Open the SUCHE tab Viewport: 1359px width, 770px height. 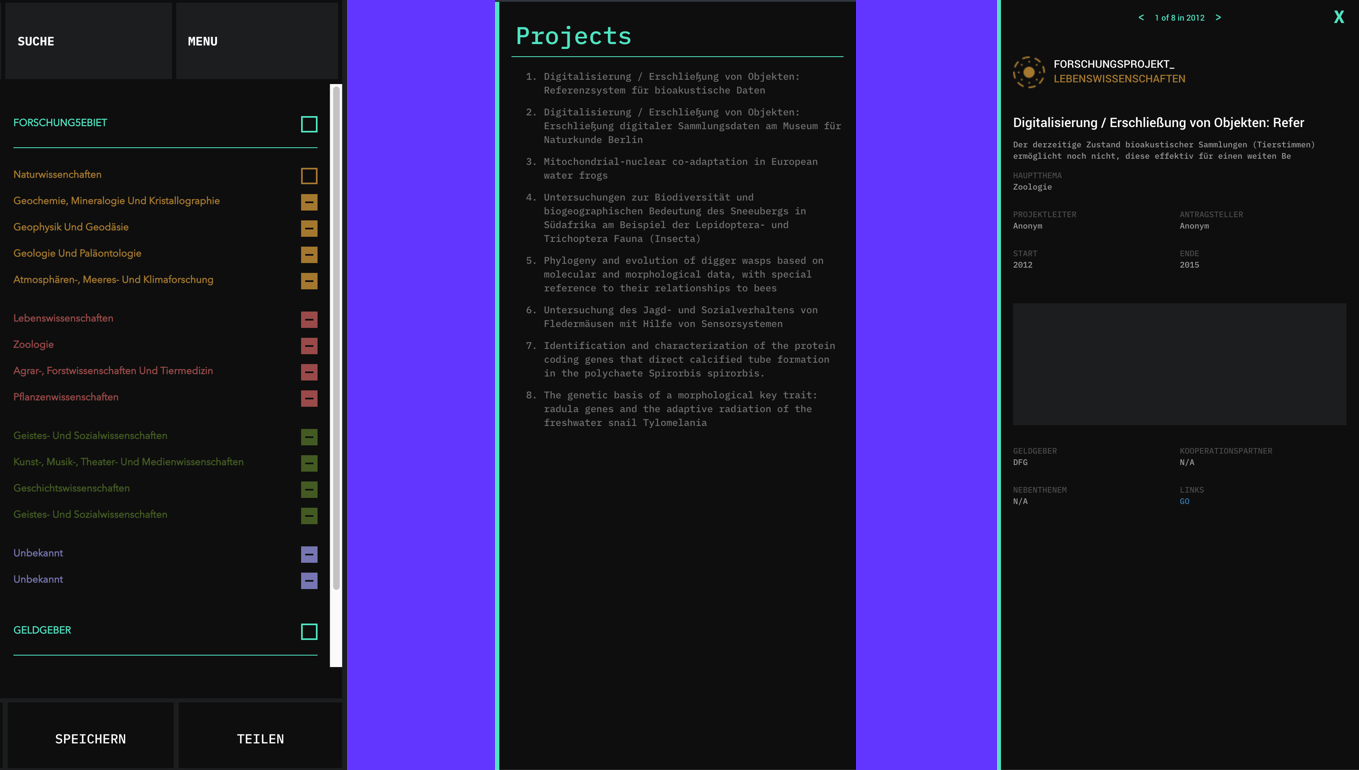click(x=88, y=41)
